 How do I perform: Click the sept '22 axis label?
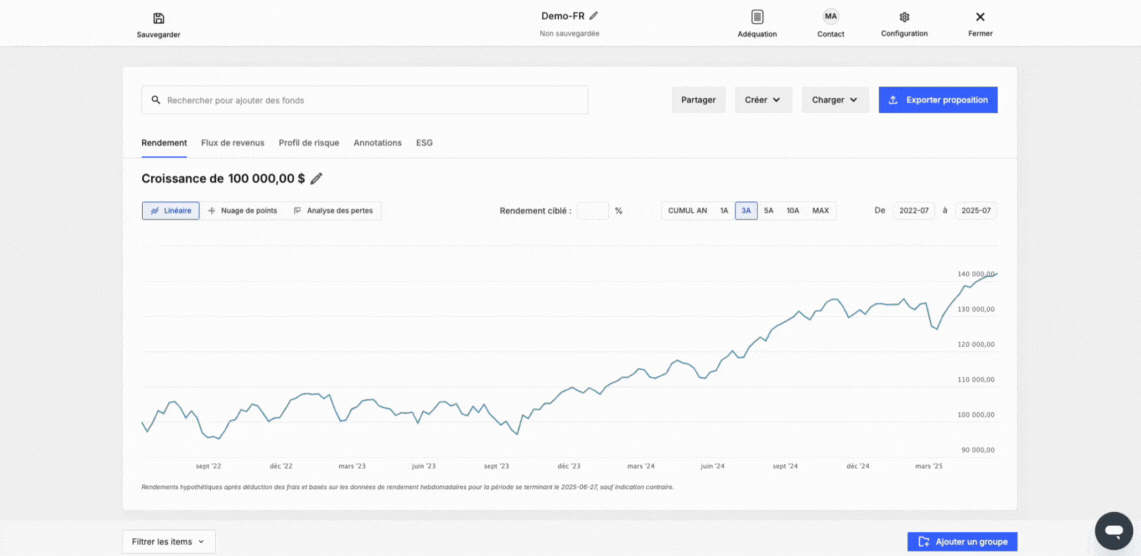[x=209, y=466]
